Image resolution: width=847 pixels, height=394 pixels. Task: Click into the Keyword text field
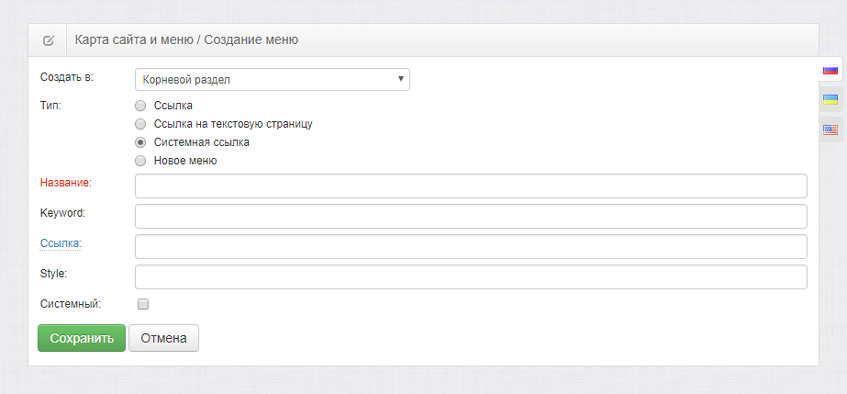pyautogui.click(x=471, y=216)
